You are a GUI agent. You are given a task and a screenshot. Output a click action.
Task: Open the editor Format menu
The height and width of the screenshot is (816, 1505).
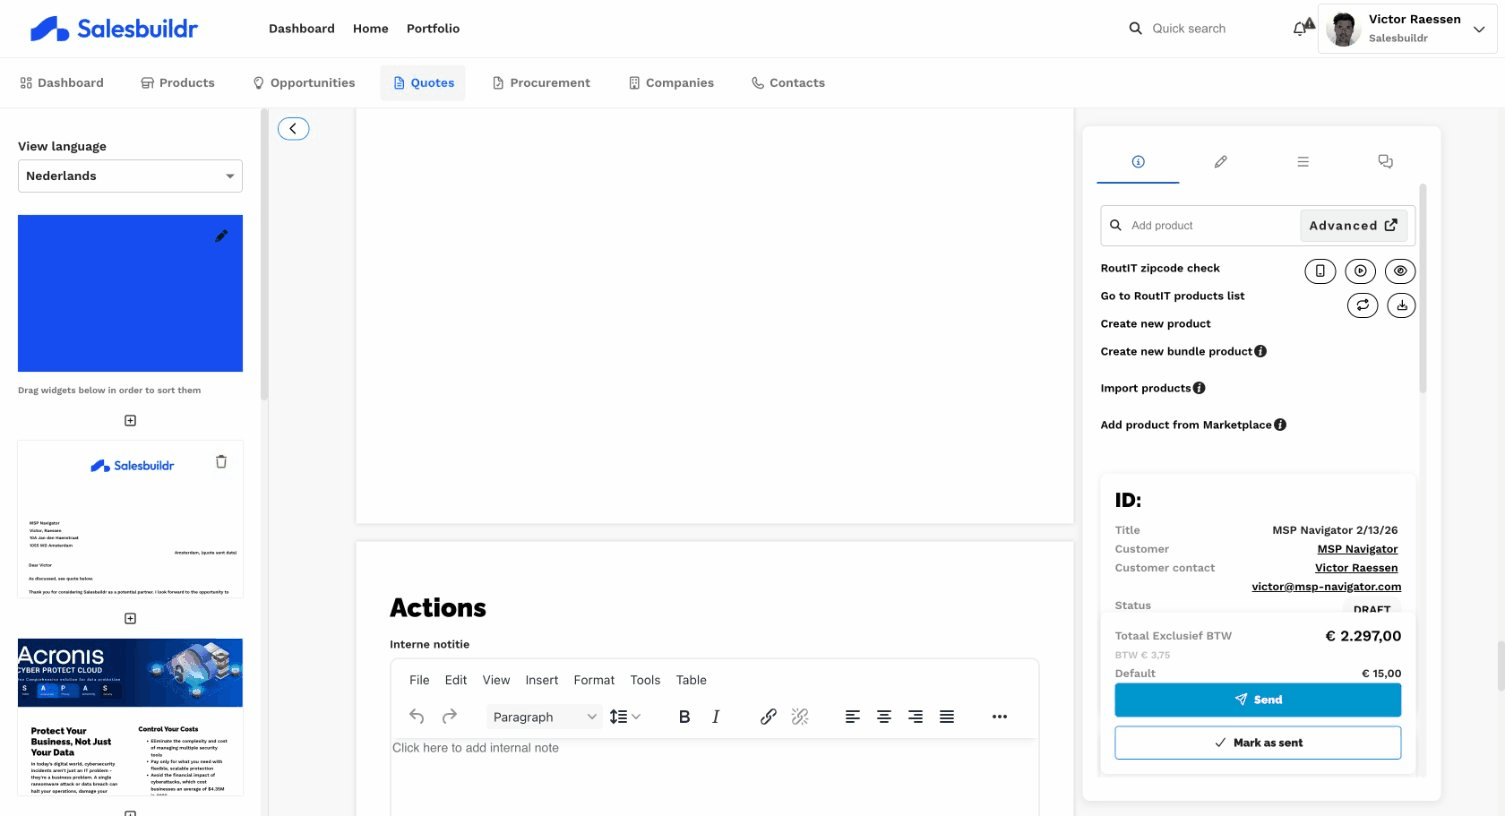[x=594, y=680]
